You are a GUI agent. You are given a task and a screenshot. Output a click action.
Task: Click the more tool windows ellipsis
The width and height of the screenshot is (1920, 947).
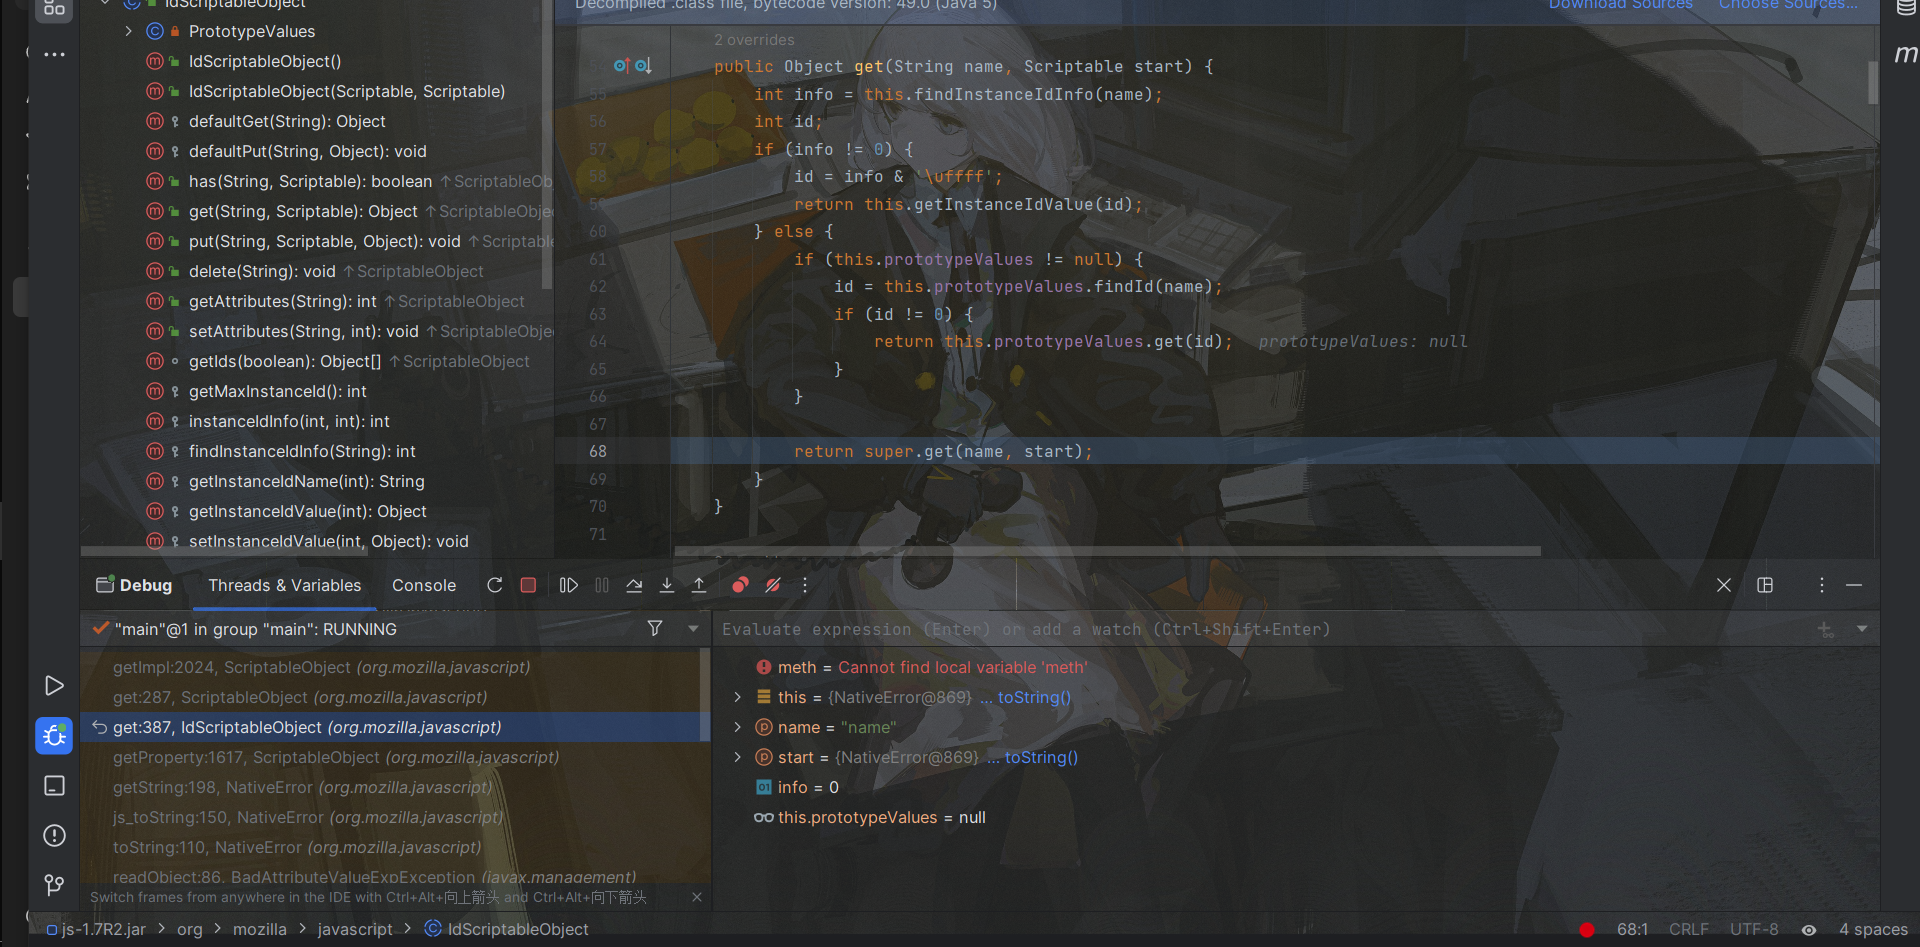55,54
